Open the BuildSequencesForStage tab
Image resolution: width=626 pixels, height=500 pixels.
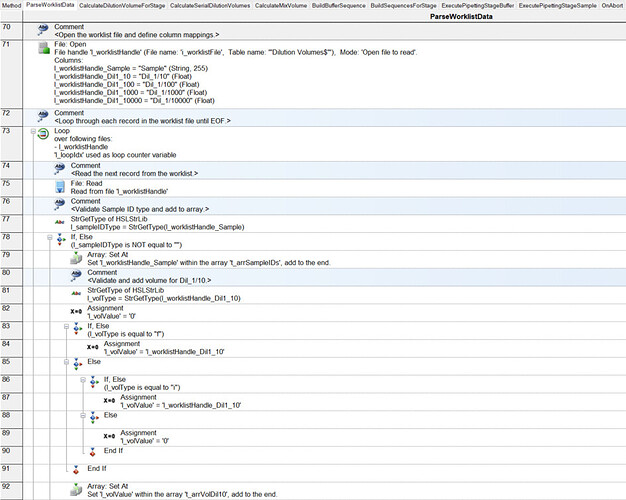pos(404,6)
